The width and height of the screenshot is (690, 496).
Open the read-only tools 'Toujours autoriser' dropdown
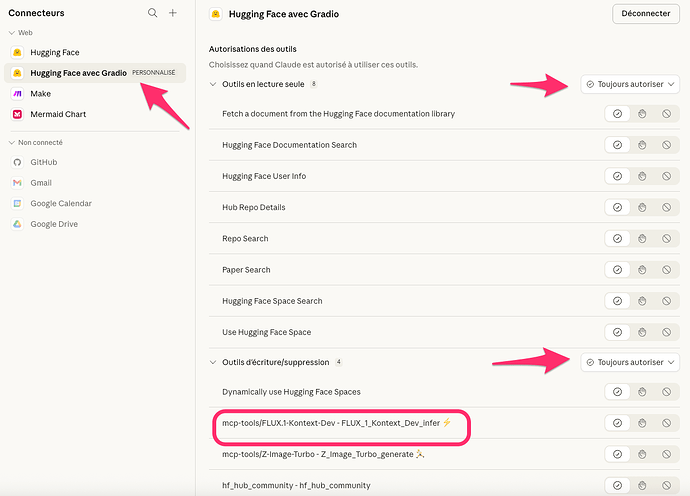coord(631,85)
